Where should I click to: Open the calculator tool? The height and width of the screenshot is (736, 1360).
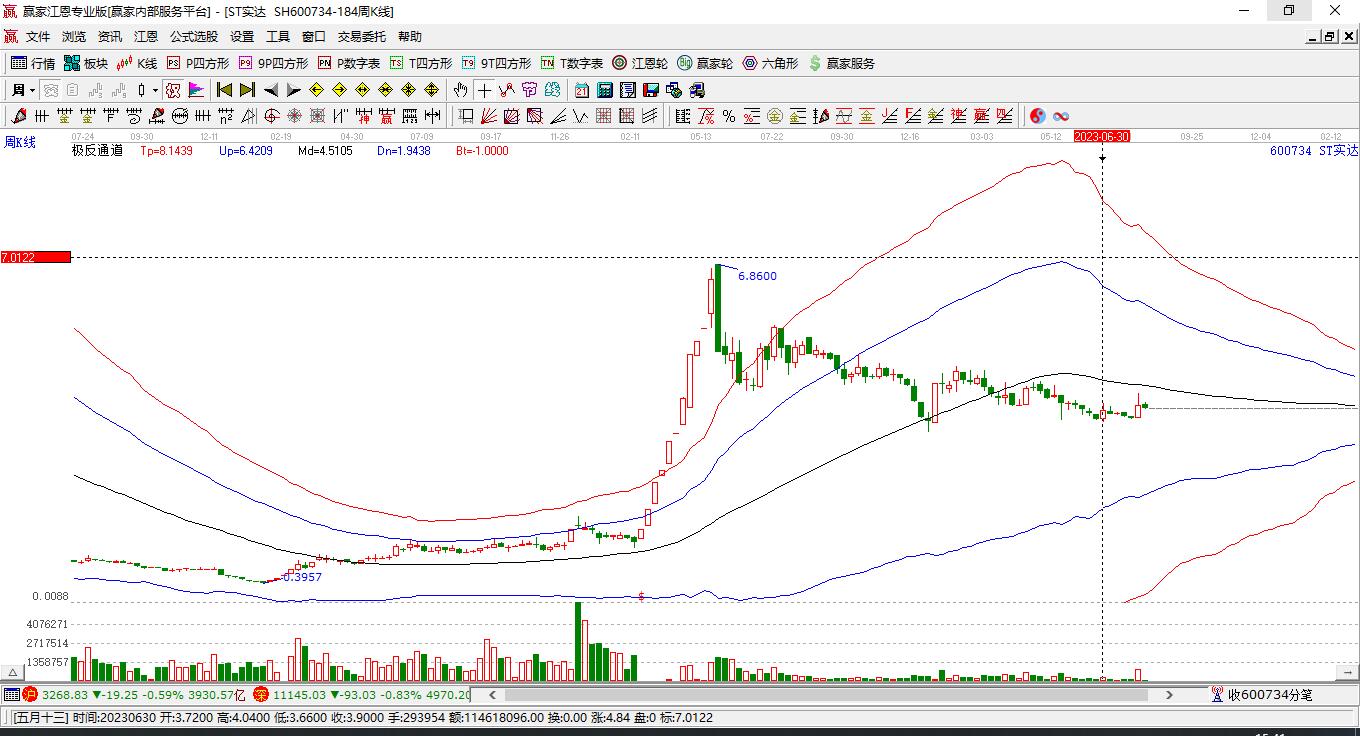(x=605, y=90)
